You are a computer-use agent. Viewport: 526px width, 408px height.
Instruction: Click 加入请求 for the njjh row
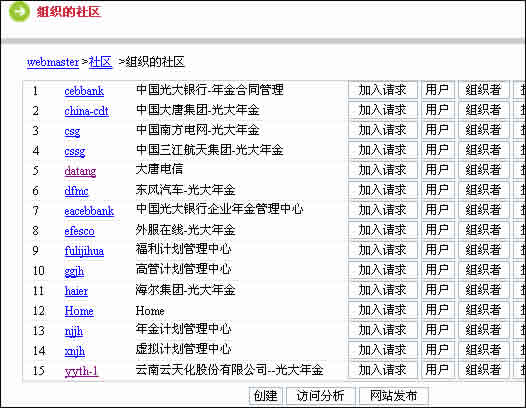pyautogui.click(x=383, y=330)
